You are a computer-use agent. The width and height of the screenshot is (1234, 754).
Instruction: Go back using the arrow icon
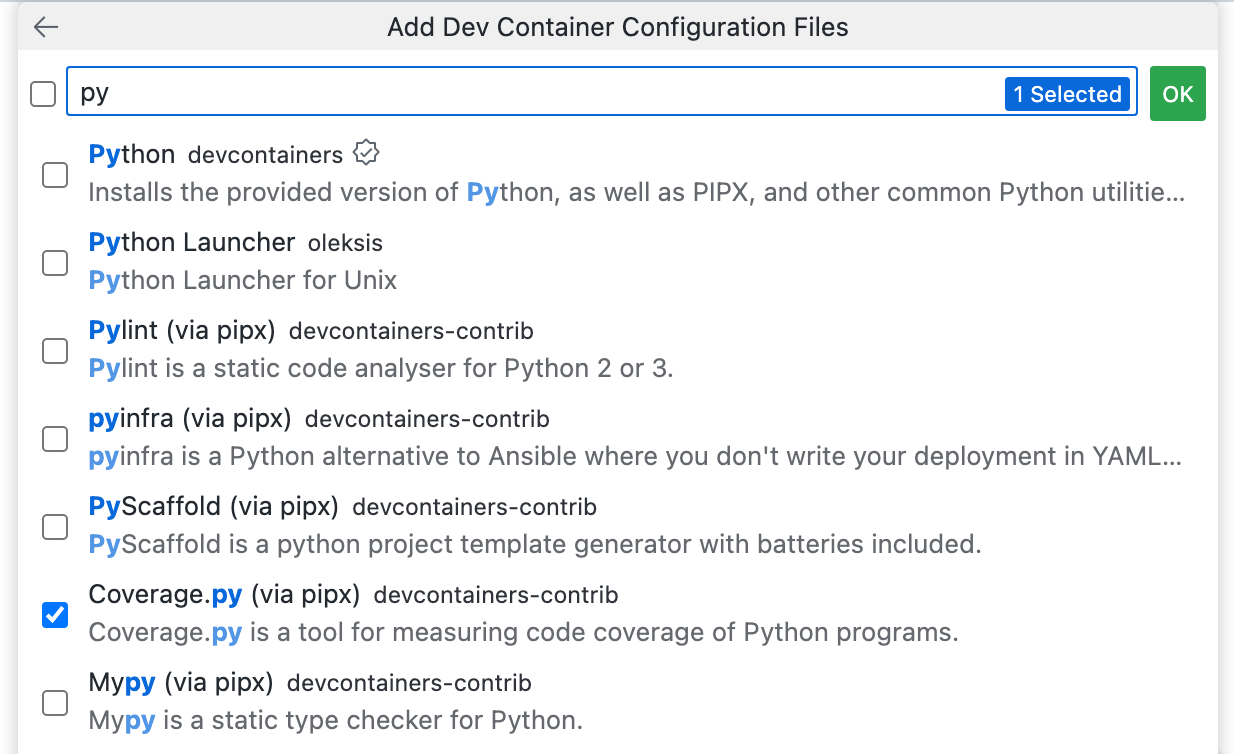(46, 27)
